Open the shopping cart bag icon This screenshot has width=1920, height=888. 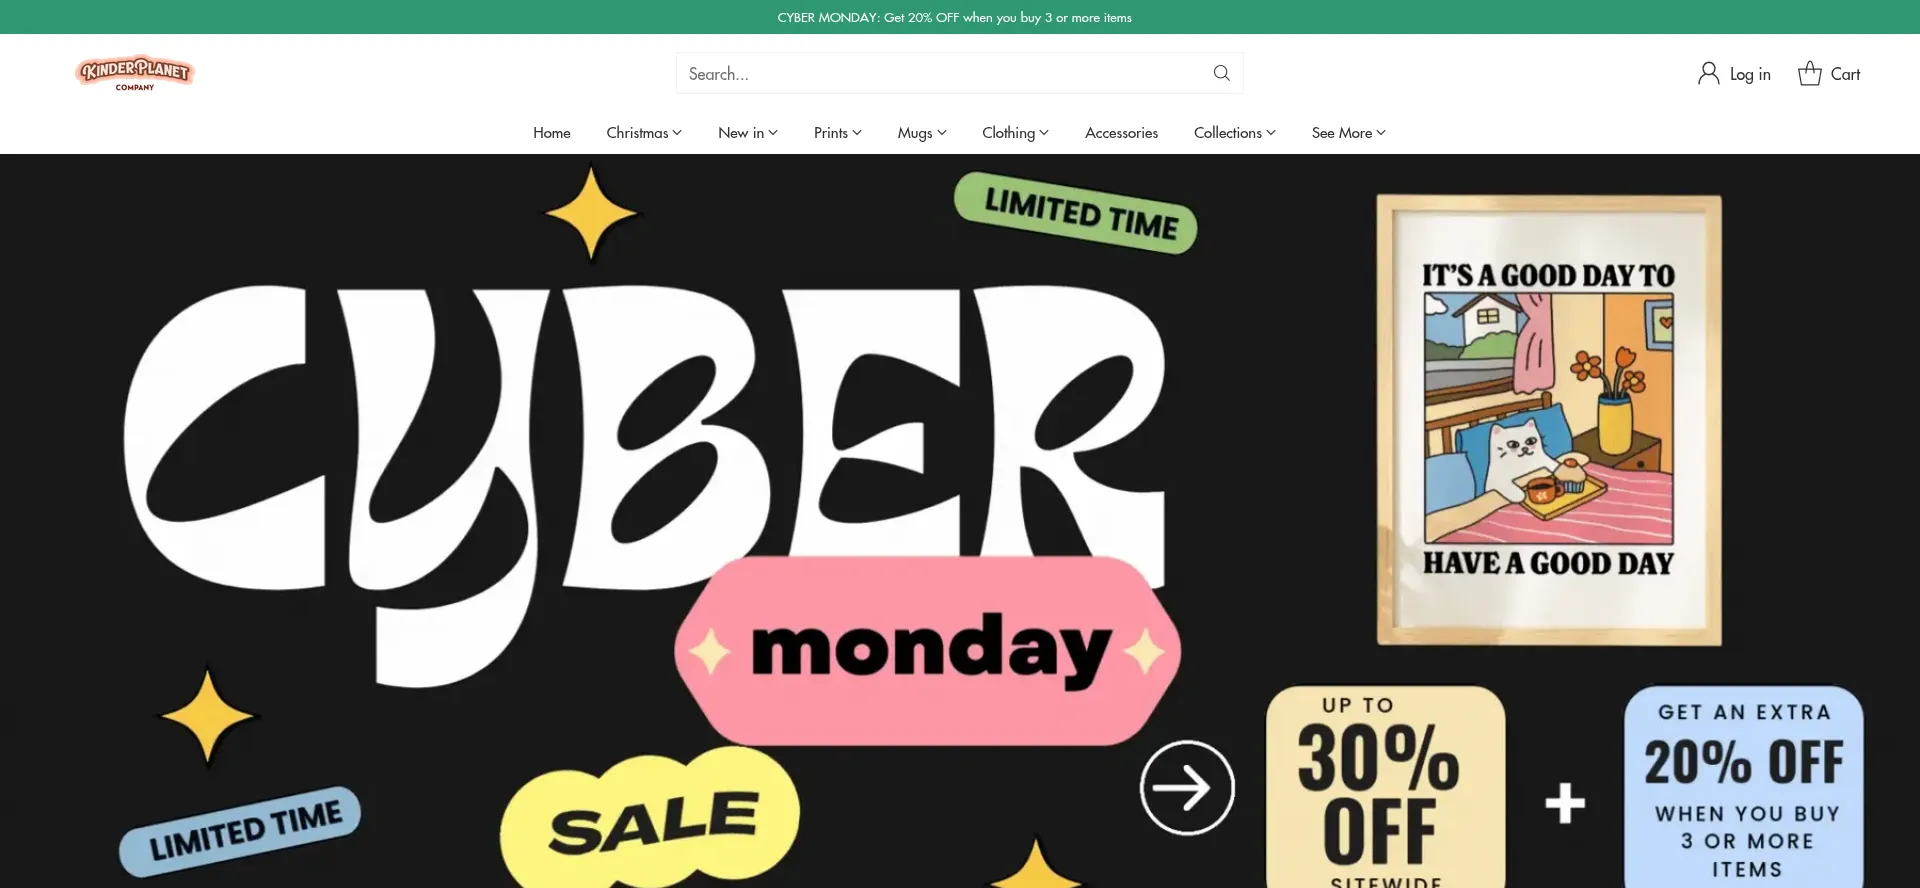(1809, 73)
